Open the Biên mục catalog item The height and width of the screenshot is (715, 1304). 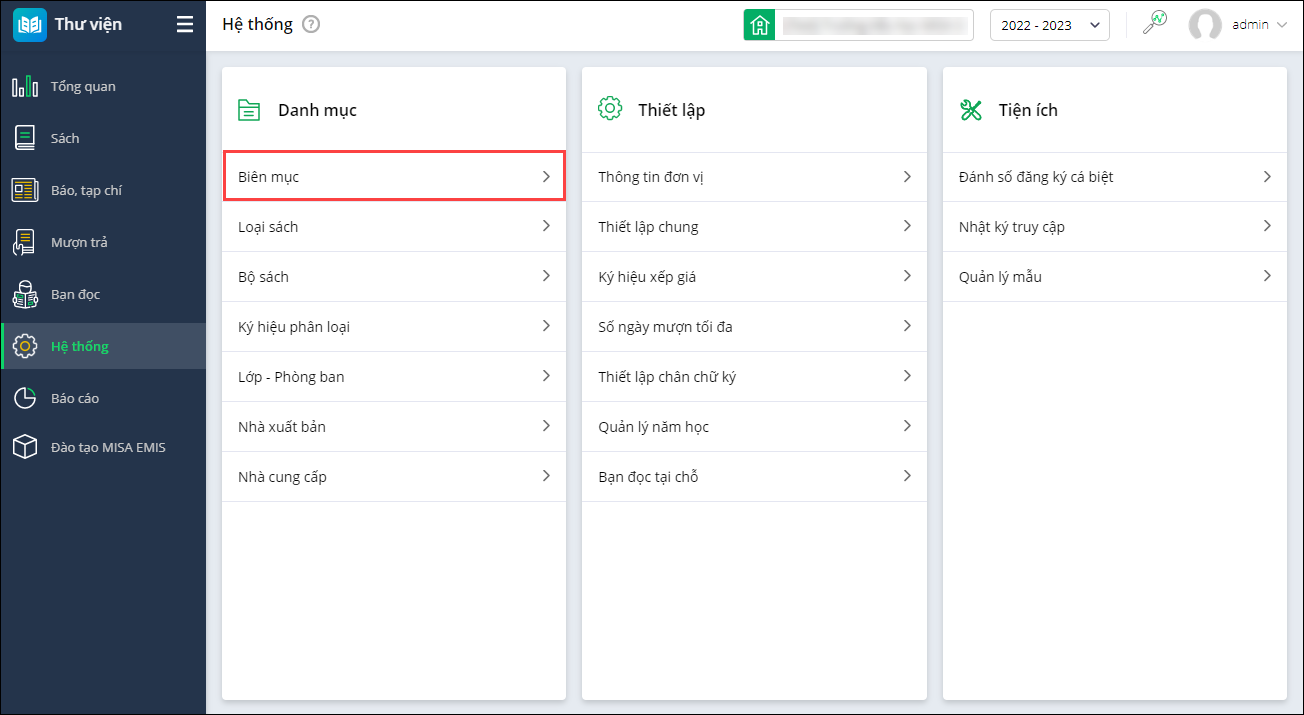[394, 177]
